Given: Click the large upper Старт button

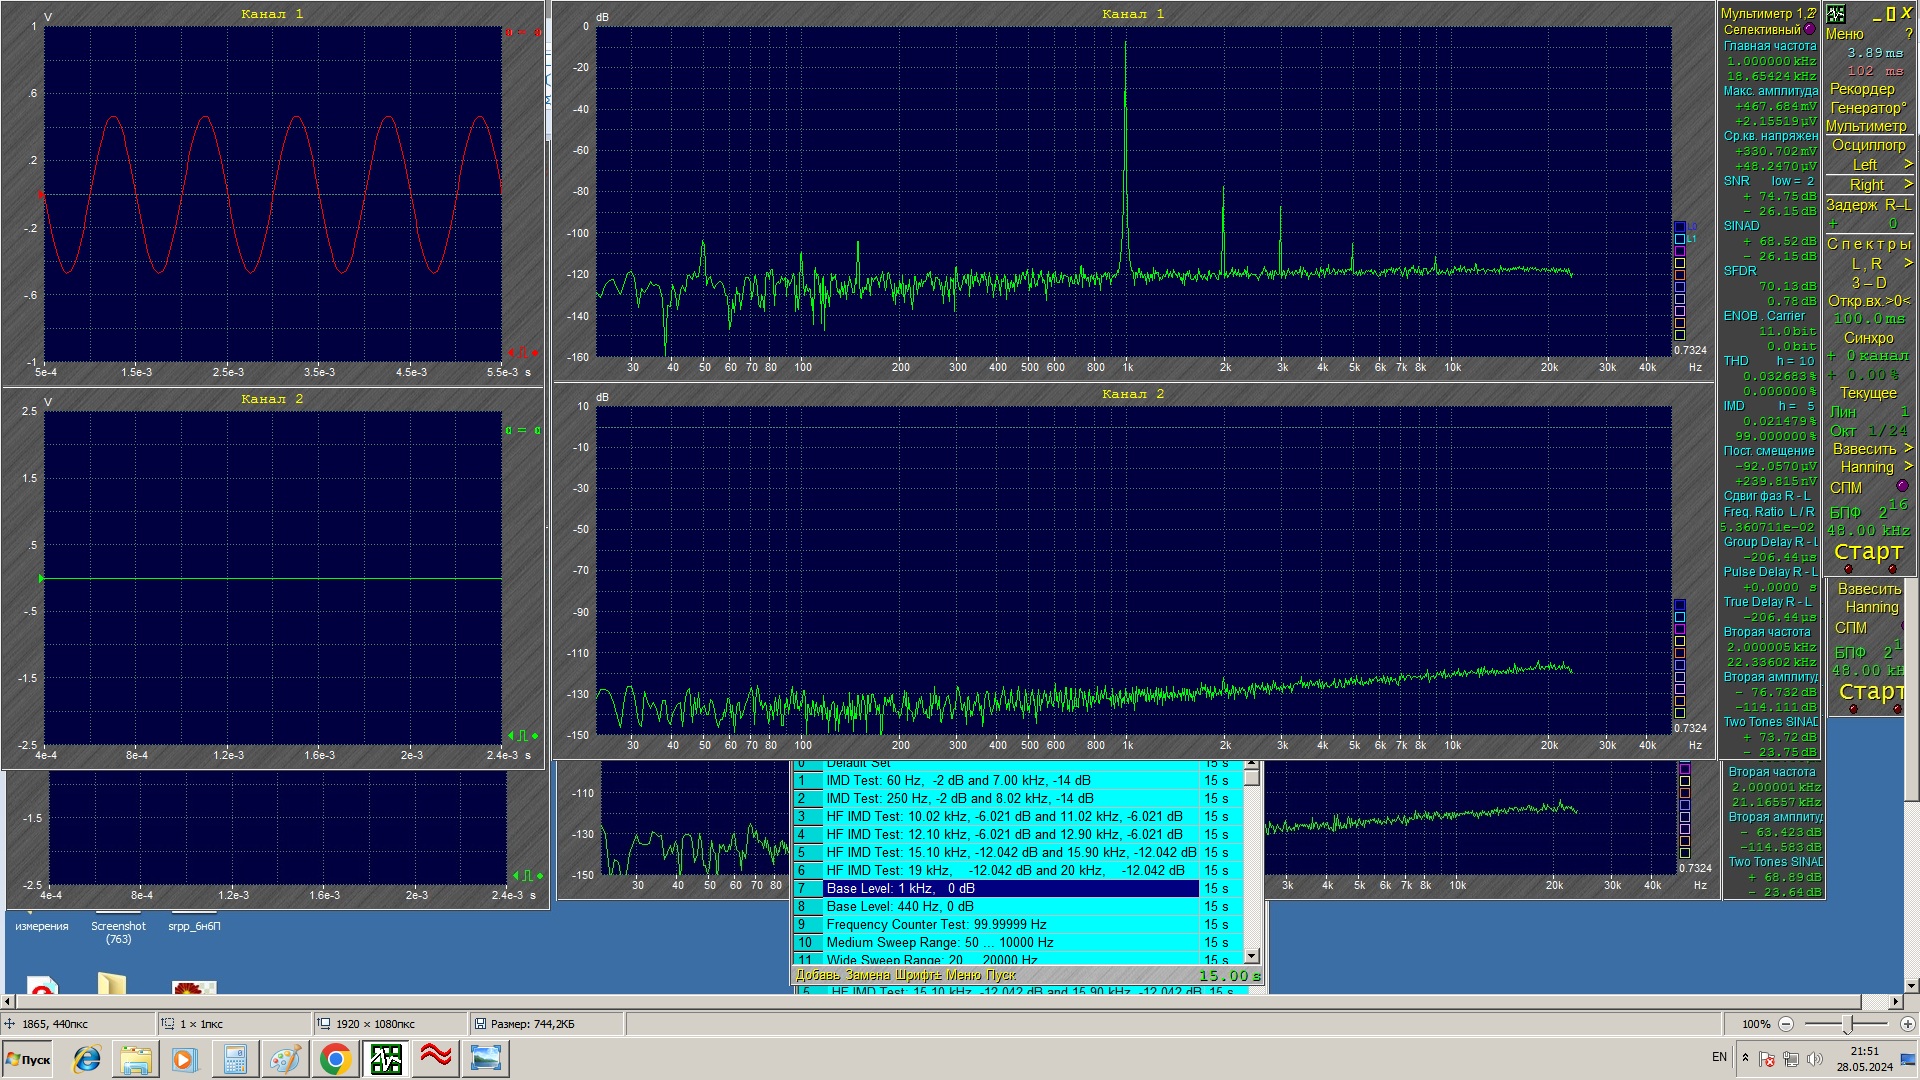Looking at the screenshot, I should tap(1868, 551).
